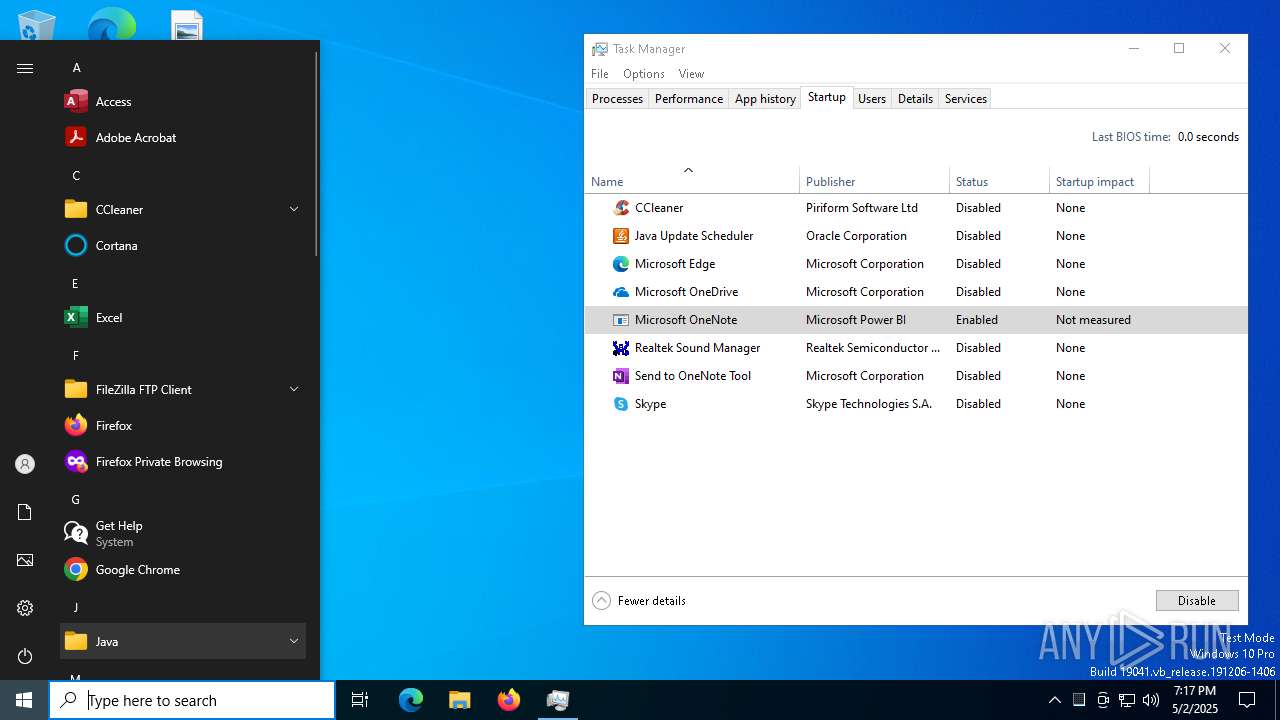Switch to the Users tab
This screenshot has height=720, width=1280.
point(872,98)
